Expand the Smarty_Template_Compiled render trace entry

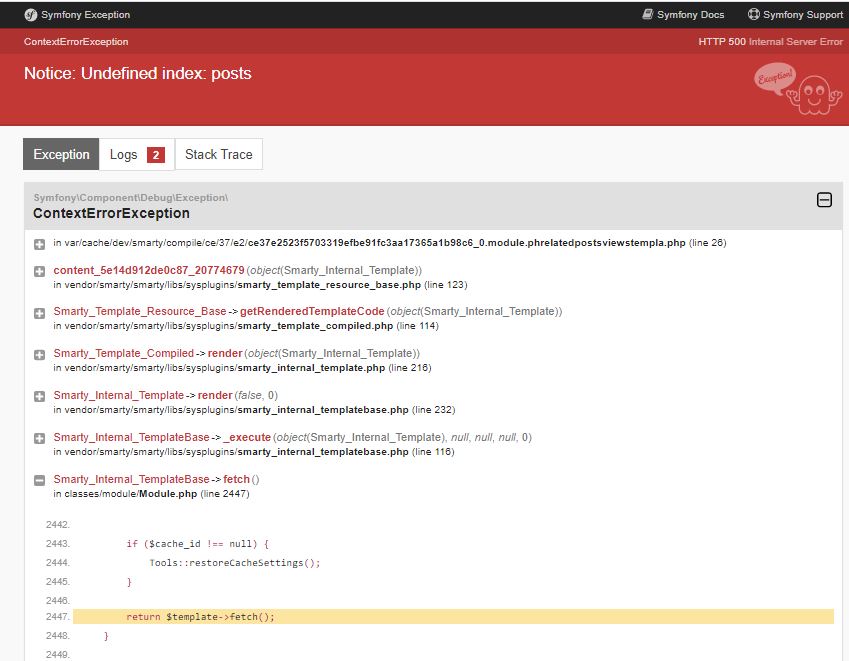coord(40,355)
